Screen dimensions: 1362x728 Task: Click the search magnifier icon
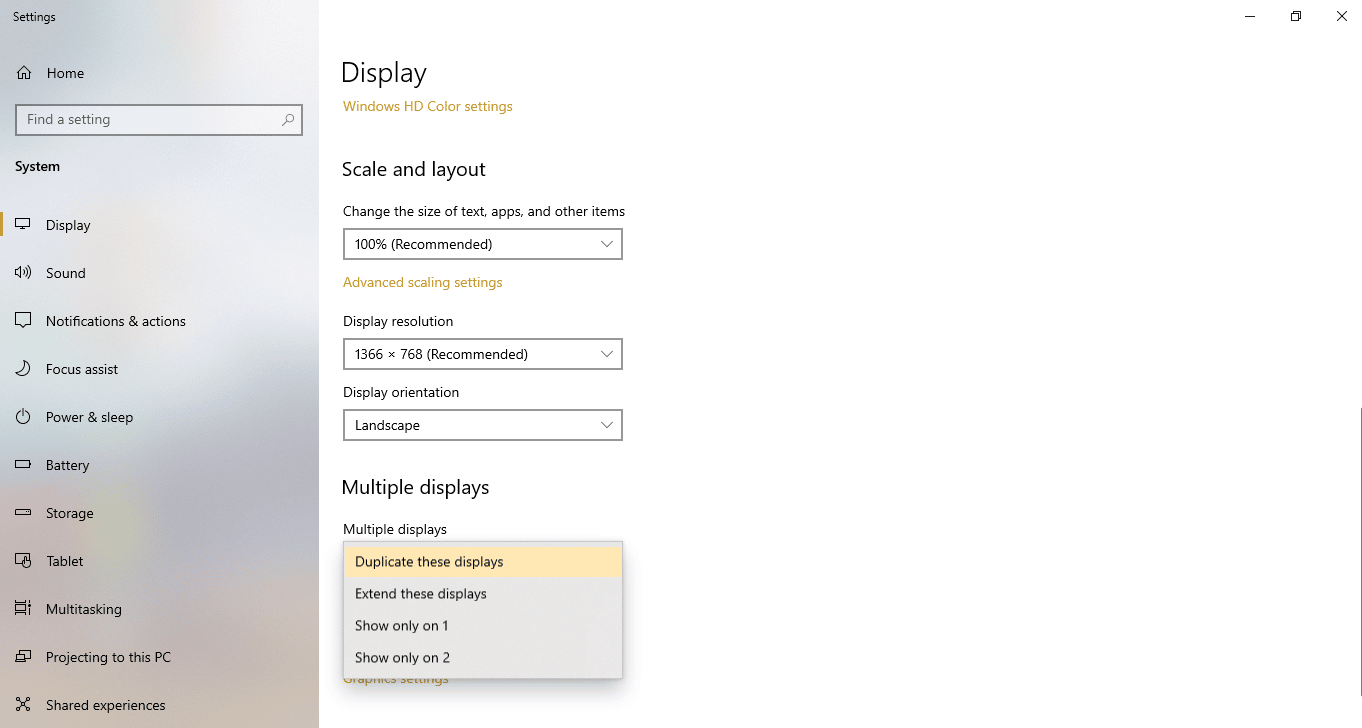288,119
